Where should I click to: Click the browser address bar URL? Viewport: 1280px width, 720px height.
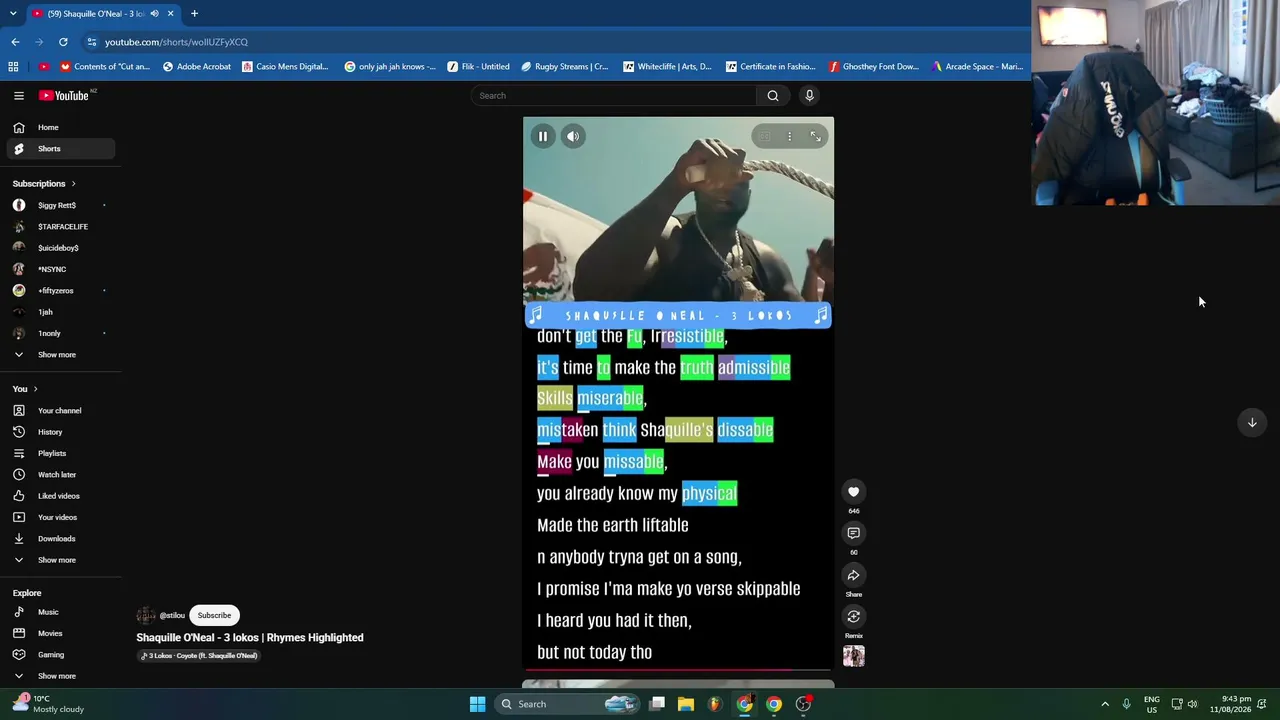tap(176, 42)
